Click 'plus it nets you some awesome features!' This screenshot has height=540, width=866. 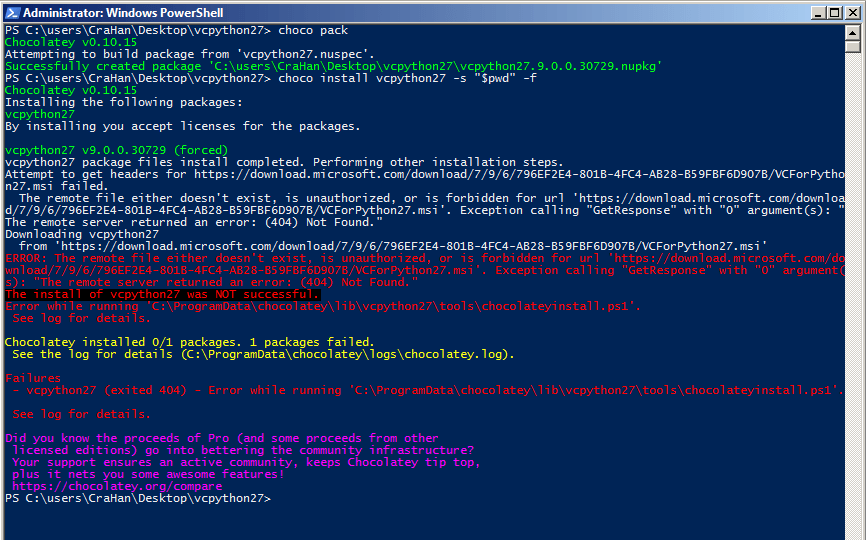(x=148, y=474)
